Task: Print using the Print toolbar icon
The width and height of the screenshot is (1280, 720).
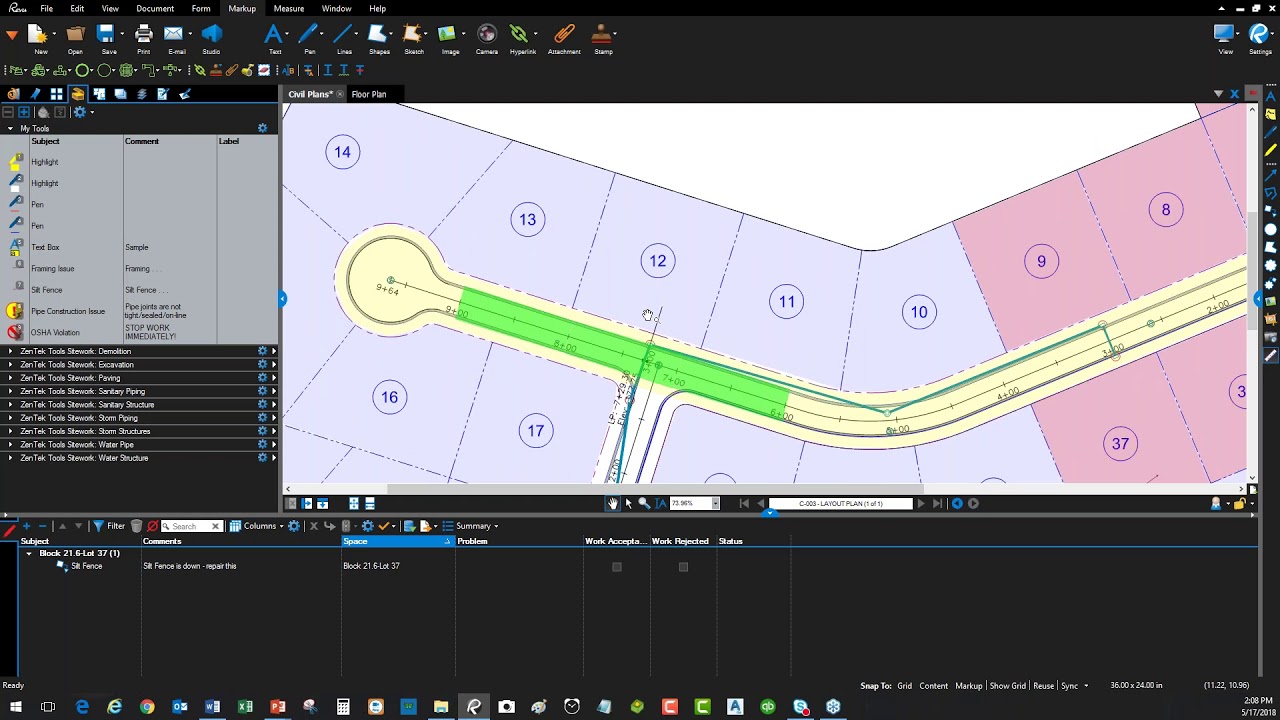Action: tap(143, 38)
